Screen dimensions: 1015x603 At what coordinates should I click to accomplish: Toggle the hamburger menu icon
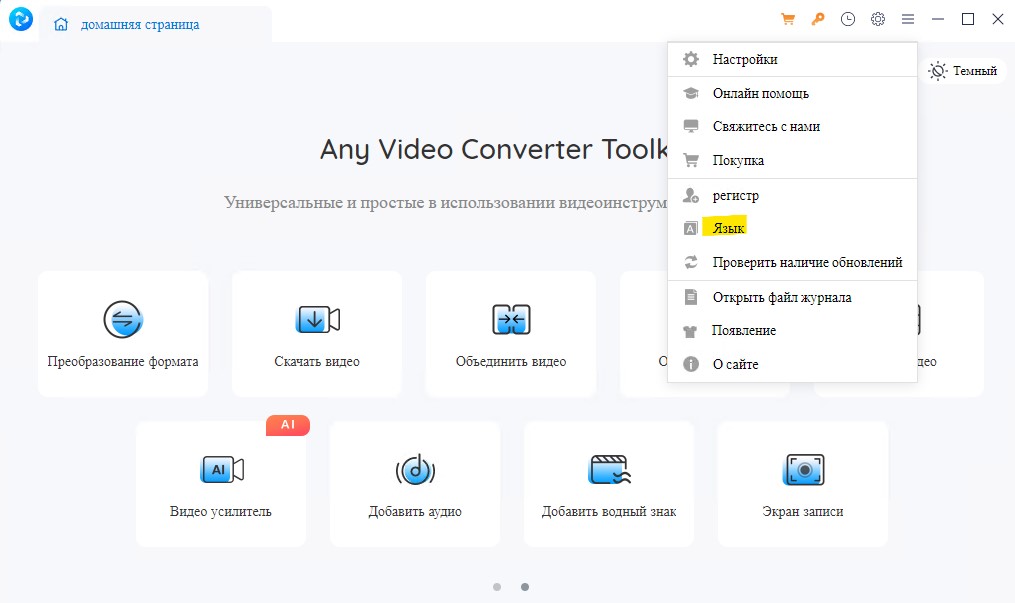908,19
